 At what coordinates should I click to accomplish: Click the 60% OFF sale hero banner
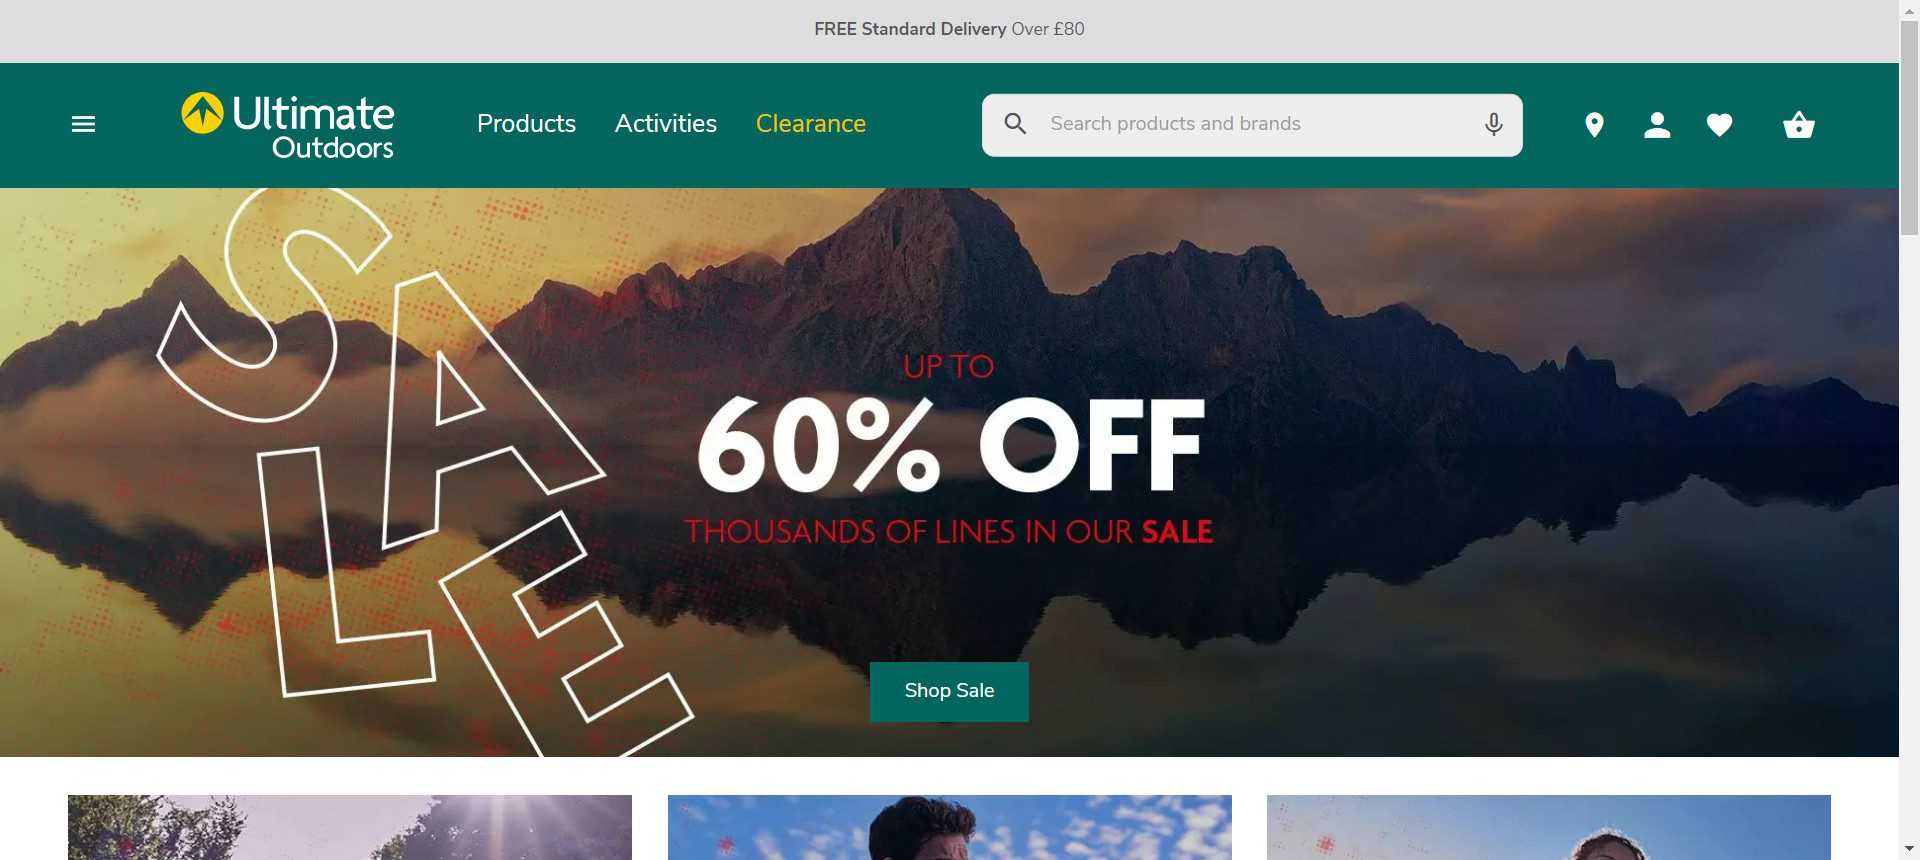coord(949,472)
